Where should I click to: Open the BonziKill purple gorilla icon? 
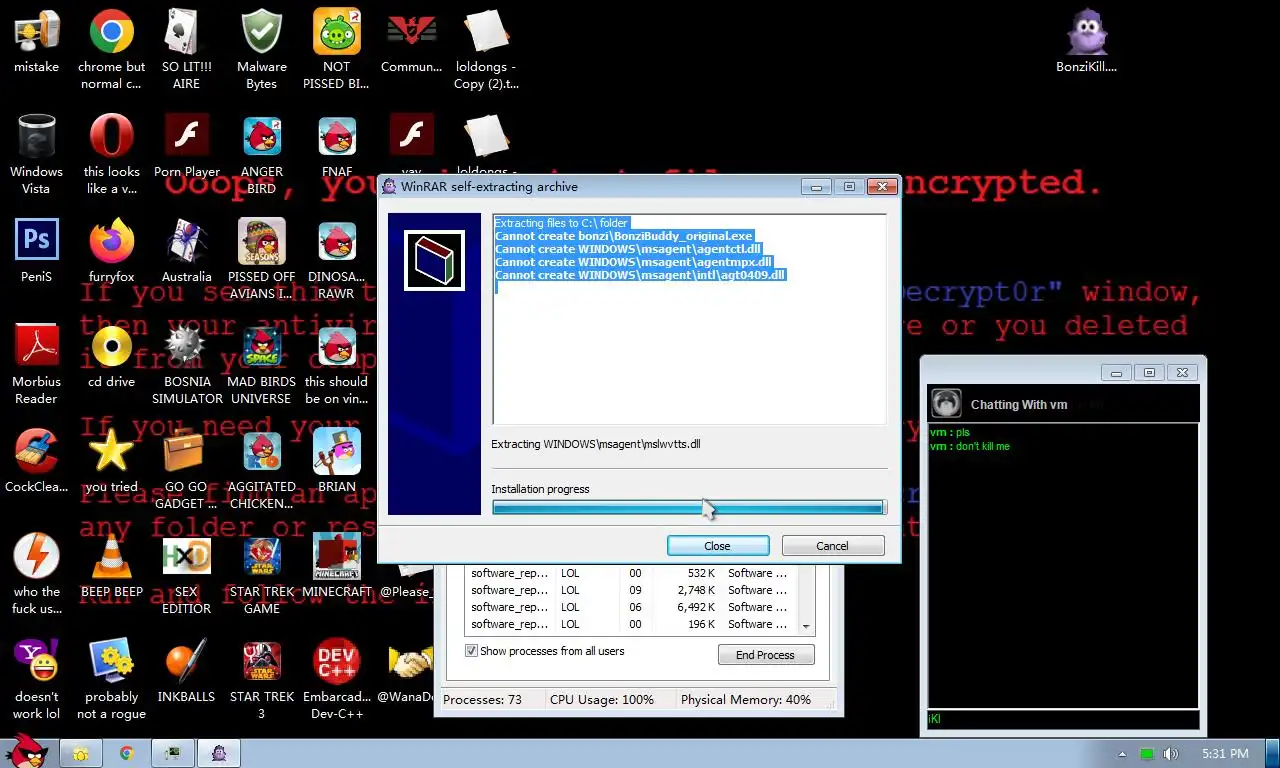1086,41
